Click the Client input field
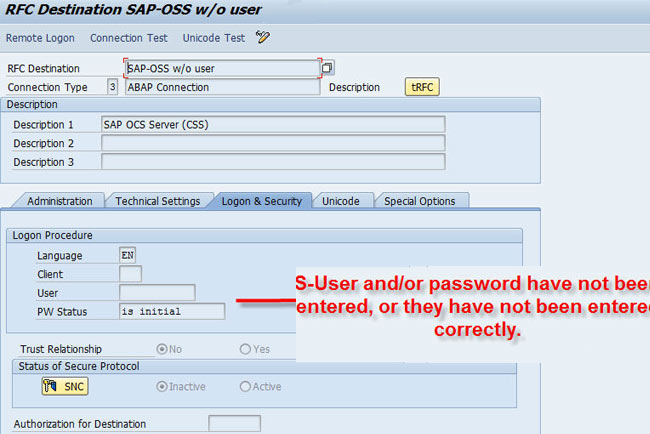650x434 pixels. click(x=131, y=274)
